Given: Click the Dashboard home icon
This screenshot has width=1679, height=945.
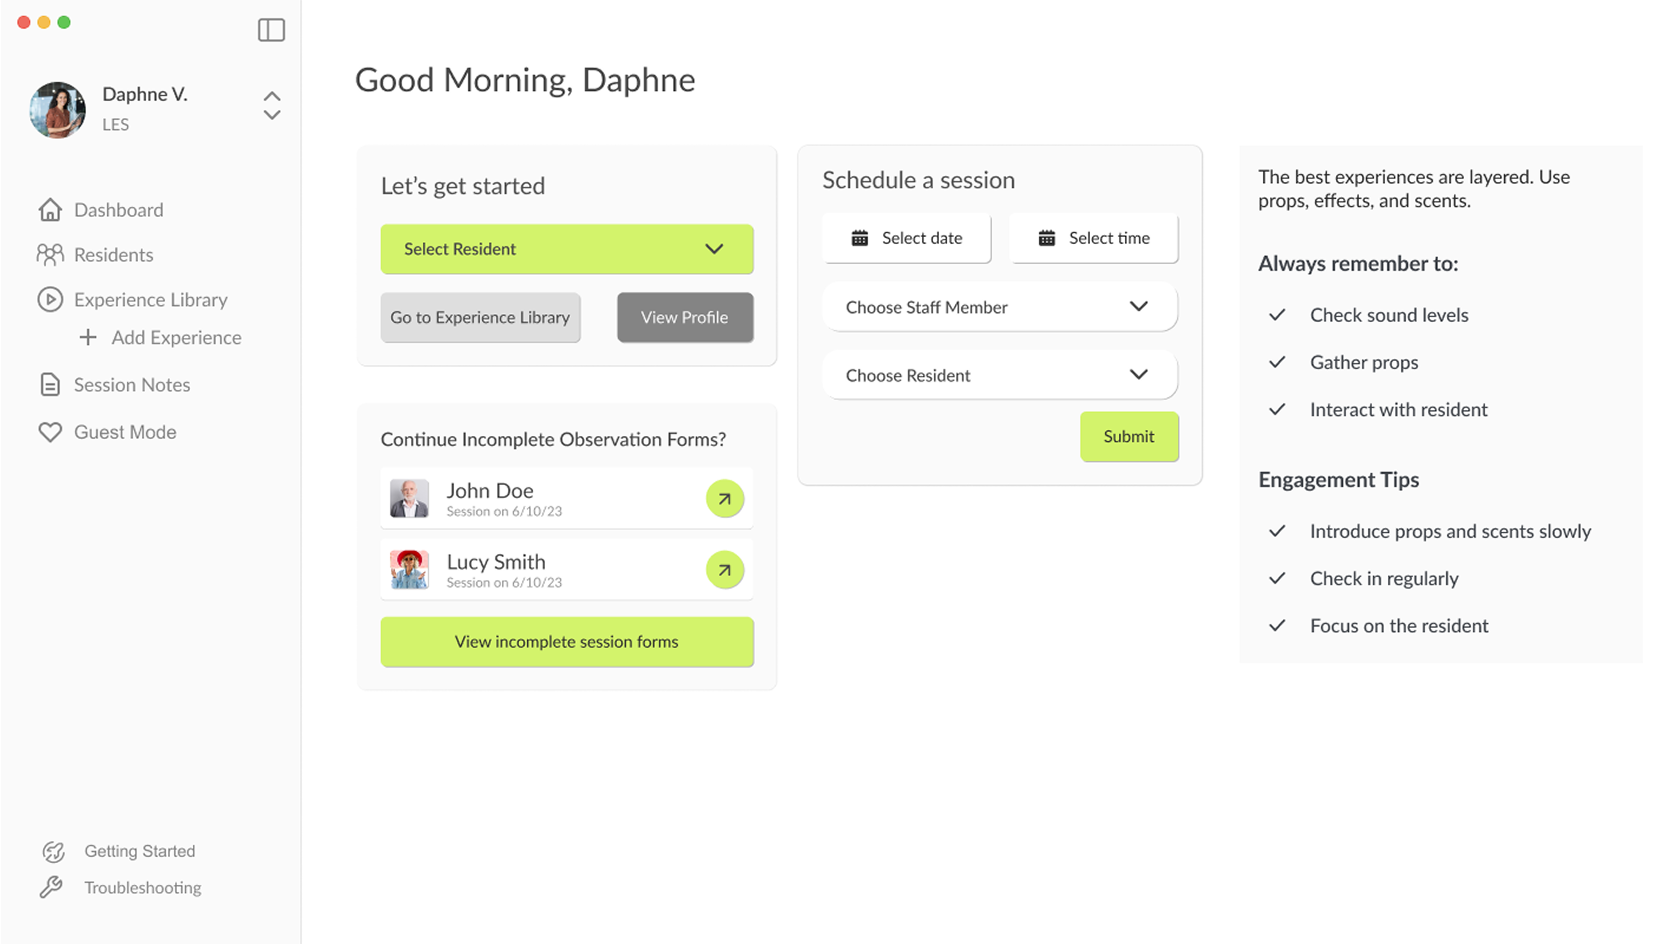Looking at the screenshot, I should coord(50,210).
